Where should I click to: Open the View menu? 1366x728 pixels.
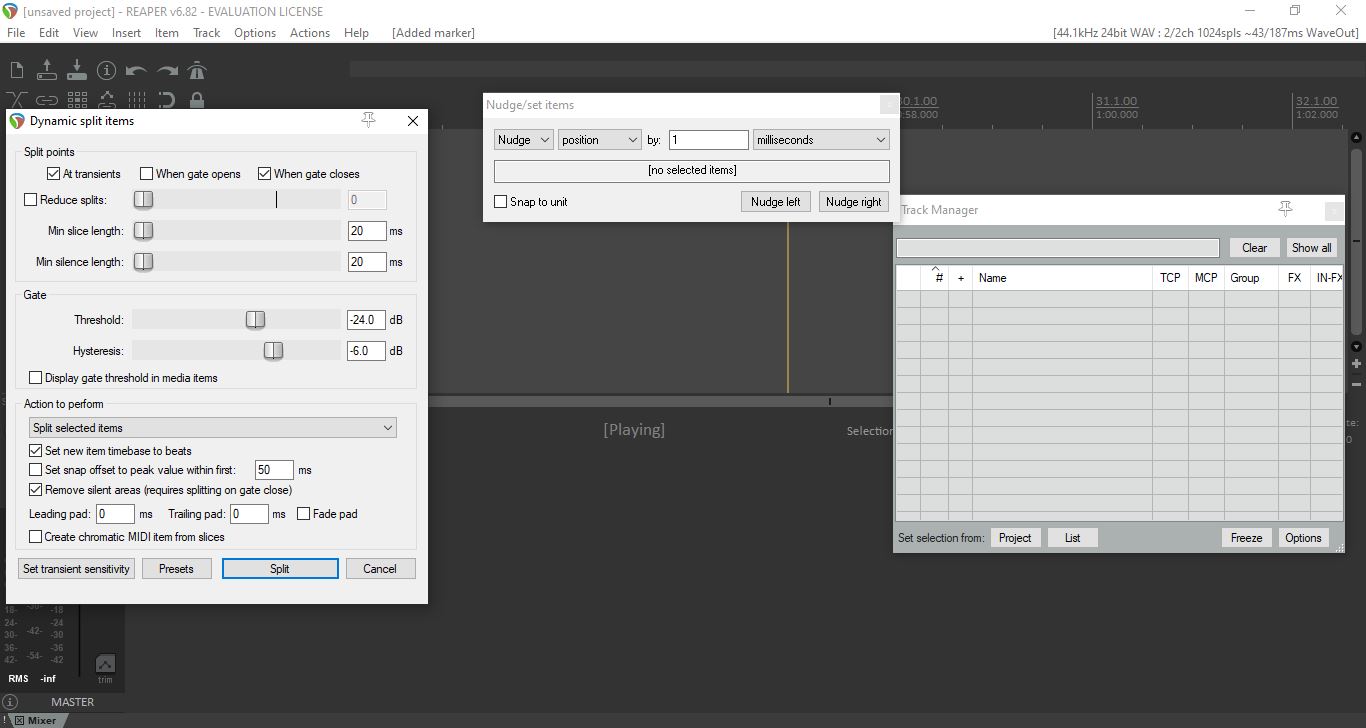click(x=85, y=32)
